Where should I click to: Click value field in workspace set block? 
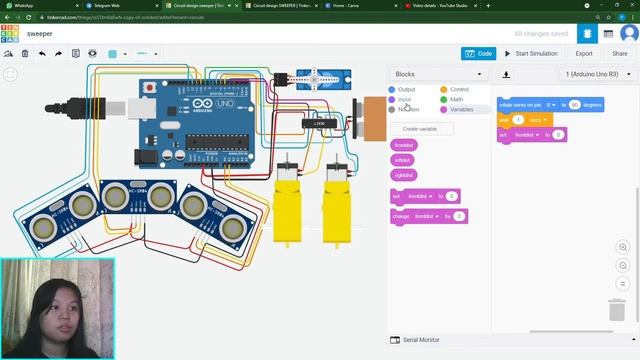click(x=558, y=135)
